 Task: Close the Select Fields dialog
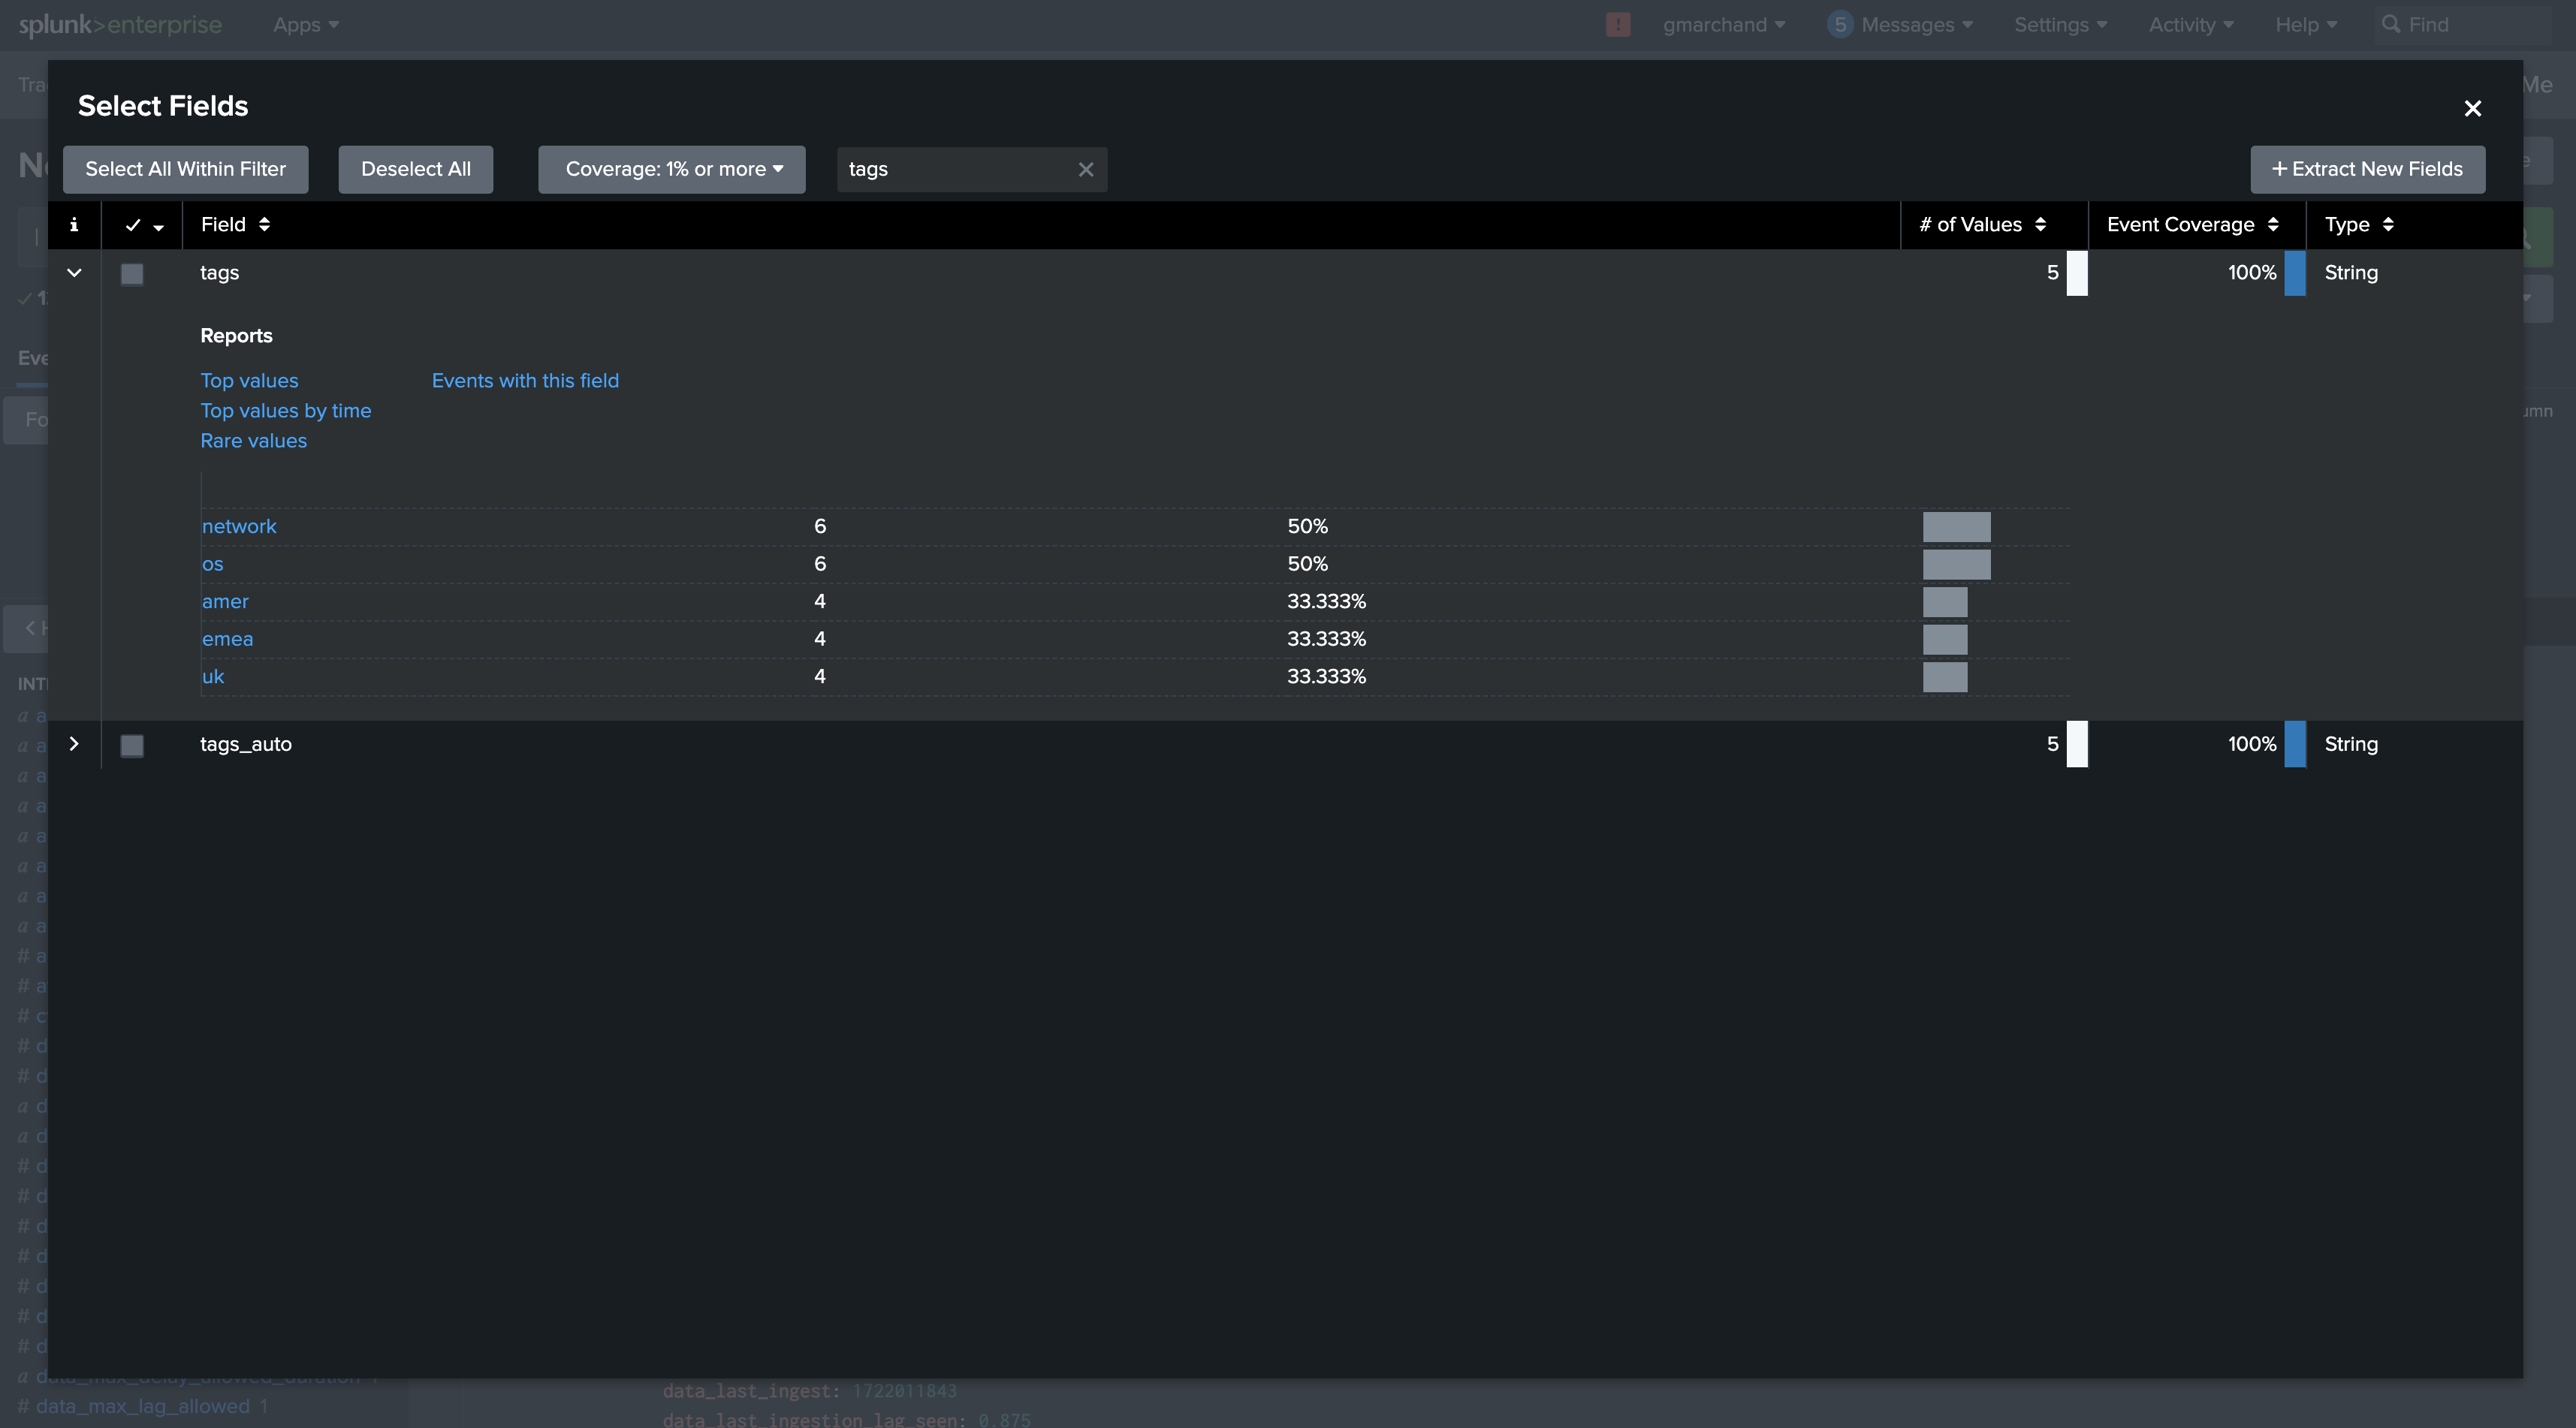[2472, 108]
